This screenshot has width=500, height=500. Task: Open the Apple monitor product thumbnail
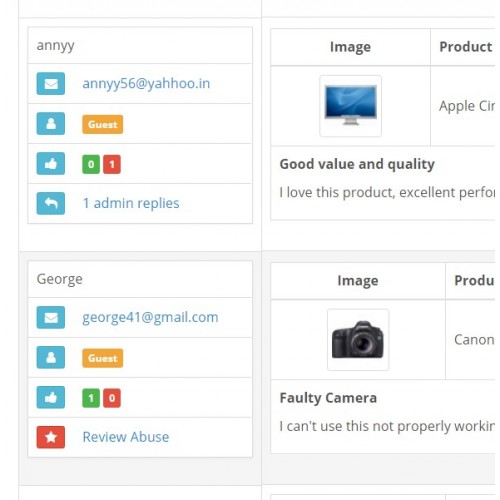tap(350, 106)
